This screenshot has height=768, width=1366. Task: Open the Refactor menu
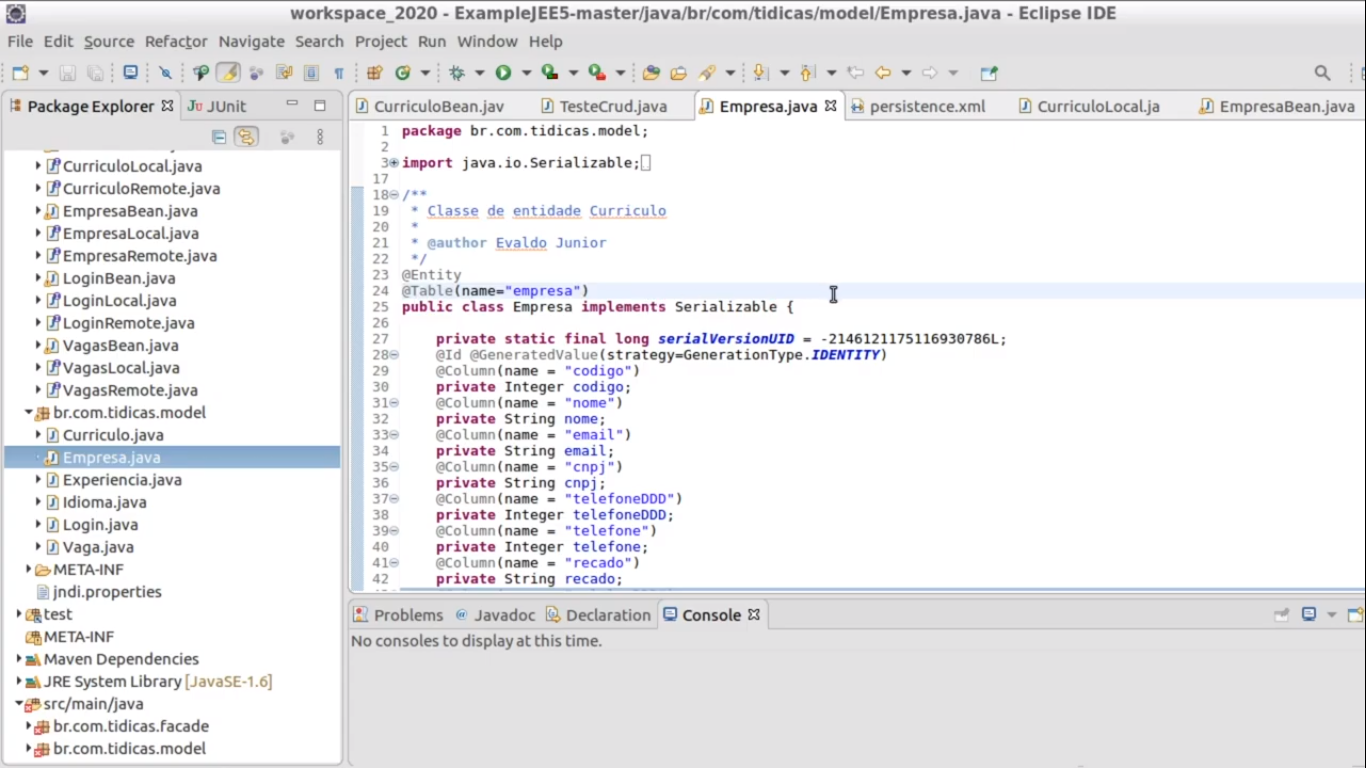176,41
